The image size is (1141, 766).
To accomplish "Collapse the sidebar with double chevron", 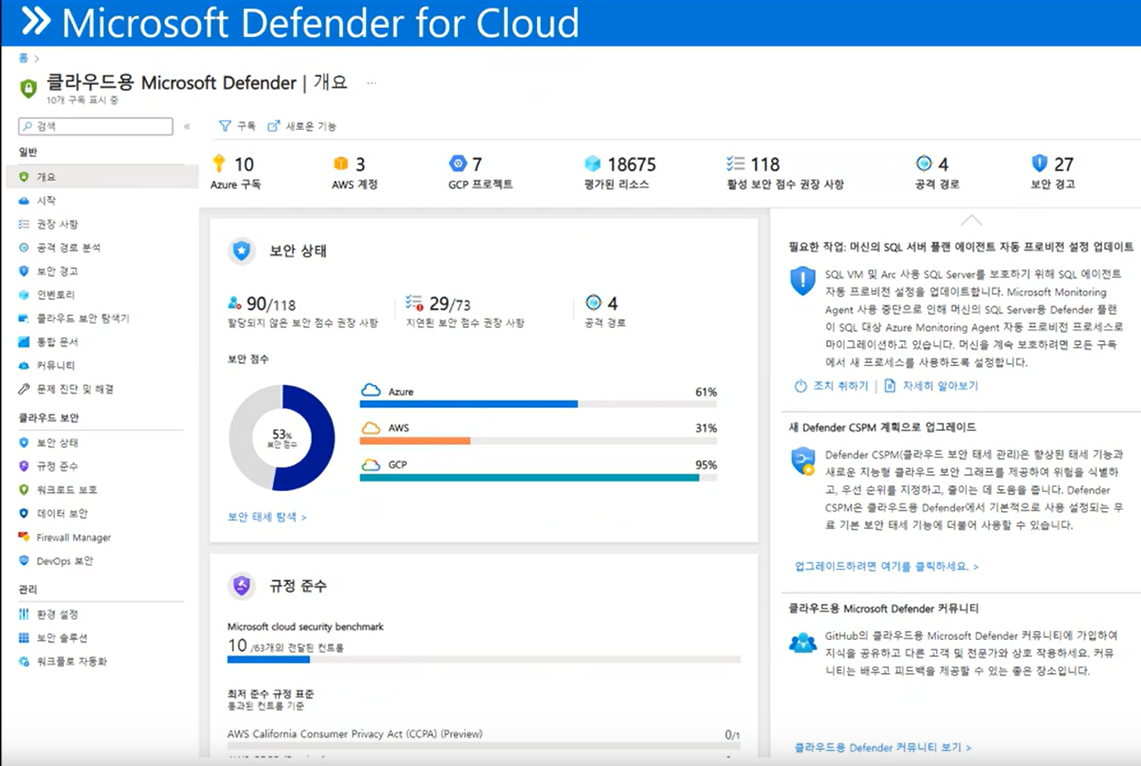I will coord(187,126).
